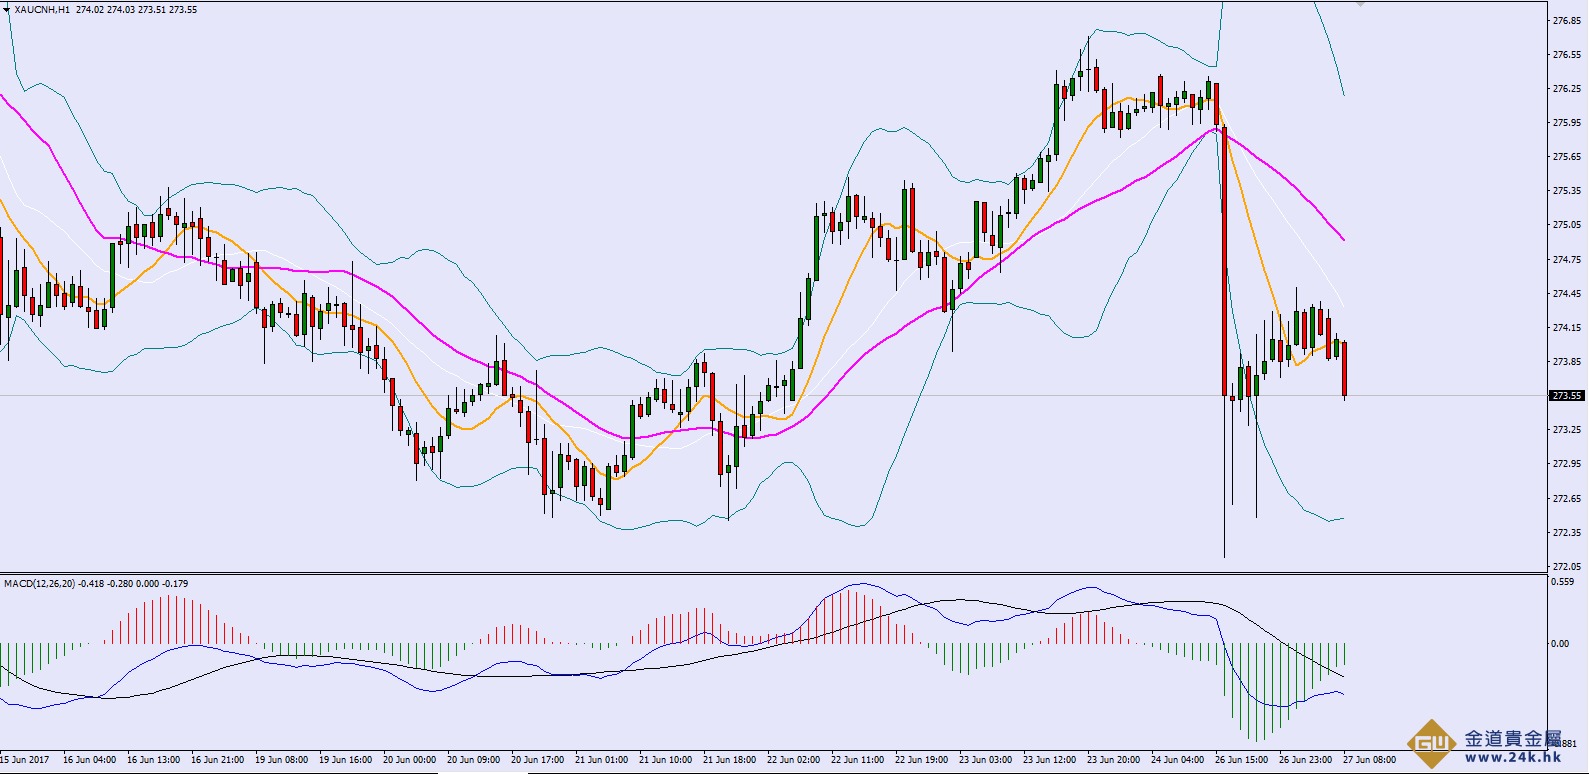Image resolution: width=1589 pixels, height=774 pixels.
Task: Click the 276.85 price scale value
Action: click(1566, 20)
